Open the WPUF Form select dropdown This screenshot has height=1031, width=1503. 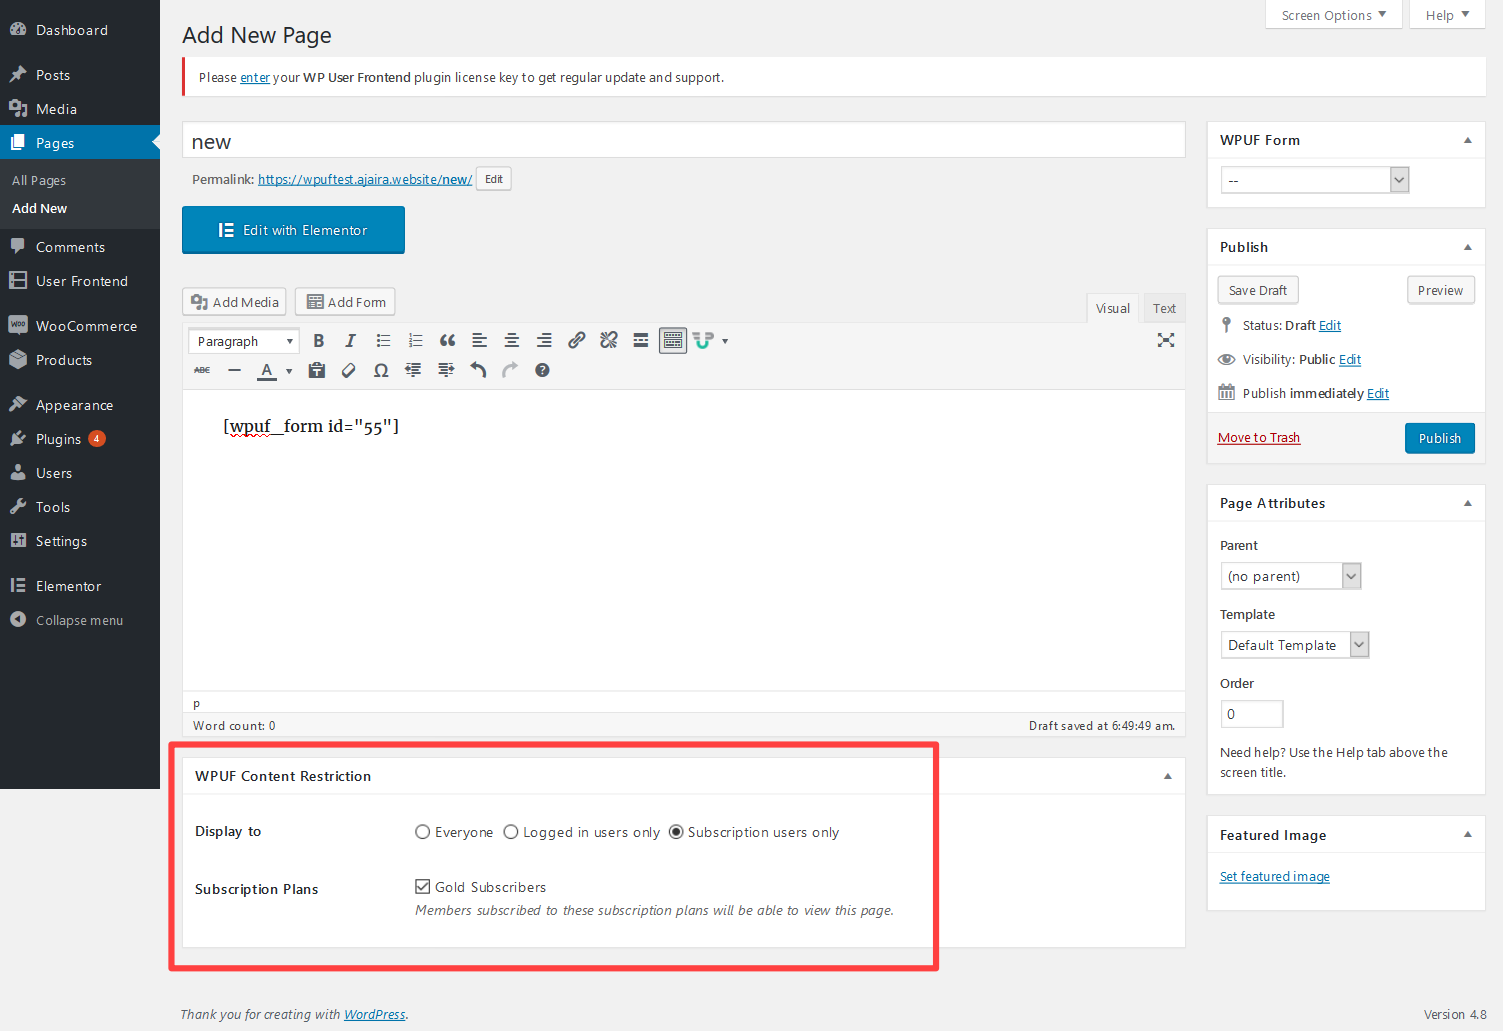[x=1314, y=180]
